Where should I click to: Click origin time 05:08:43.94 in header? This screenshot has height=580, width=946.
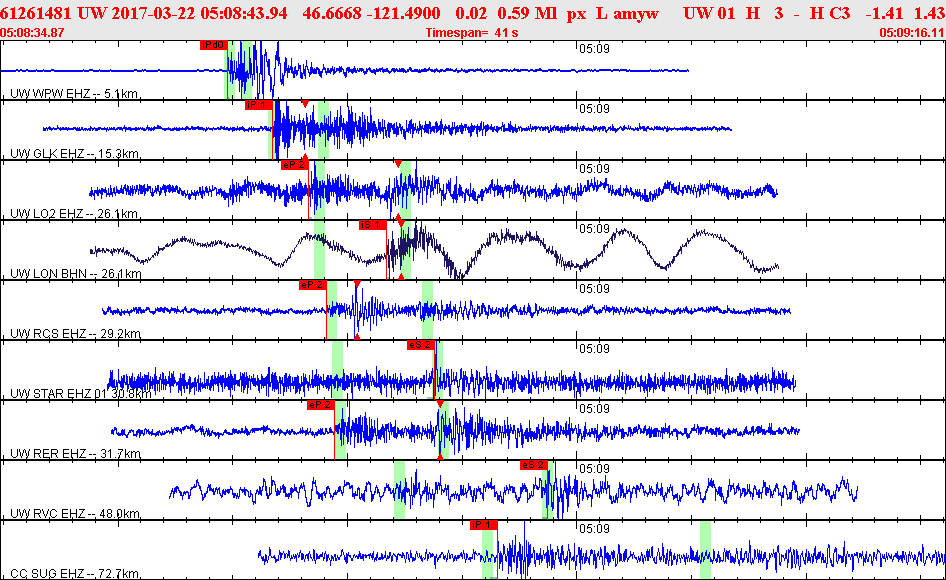[242, 13]
